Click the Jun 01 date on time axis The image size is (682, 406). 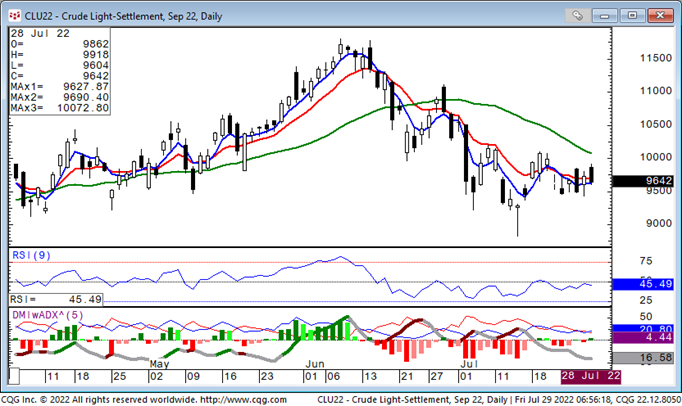(311, 376)
